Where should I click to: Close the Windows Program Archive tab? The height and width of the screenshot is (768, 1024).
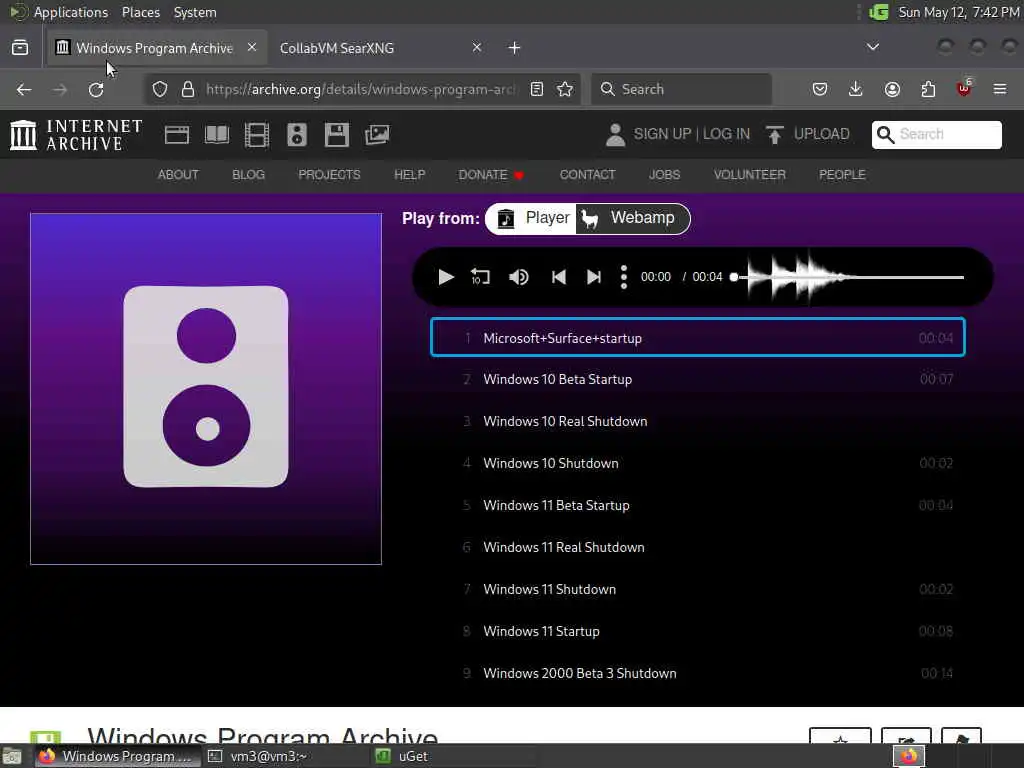(252, 47)
